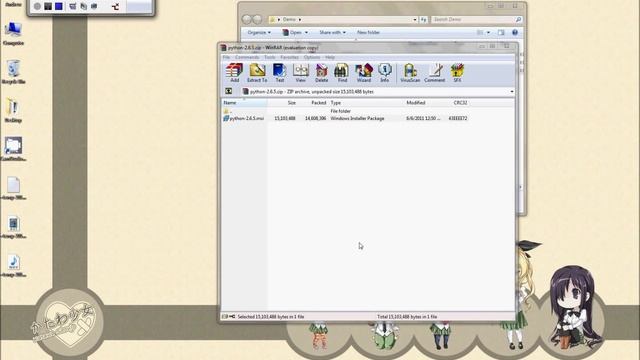
Task: Click the up-one-level icon beside address bar
Action: (229, 91)
